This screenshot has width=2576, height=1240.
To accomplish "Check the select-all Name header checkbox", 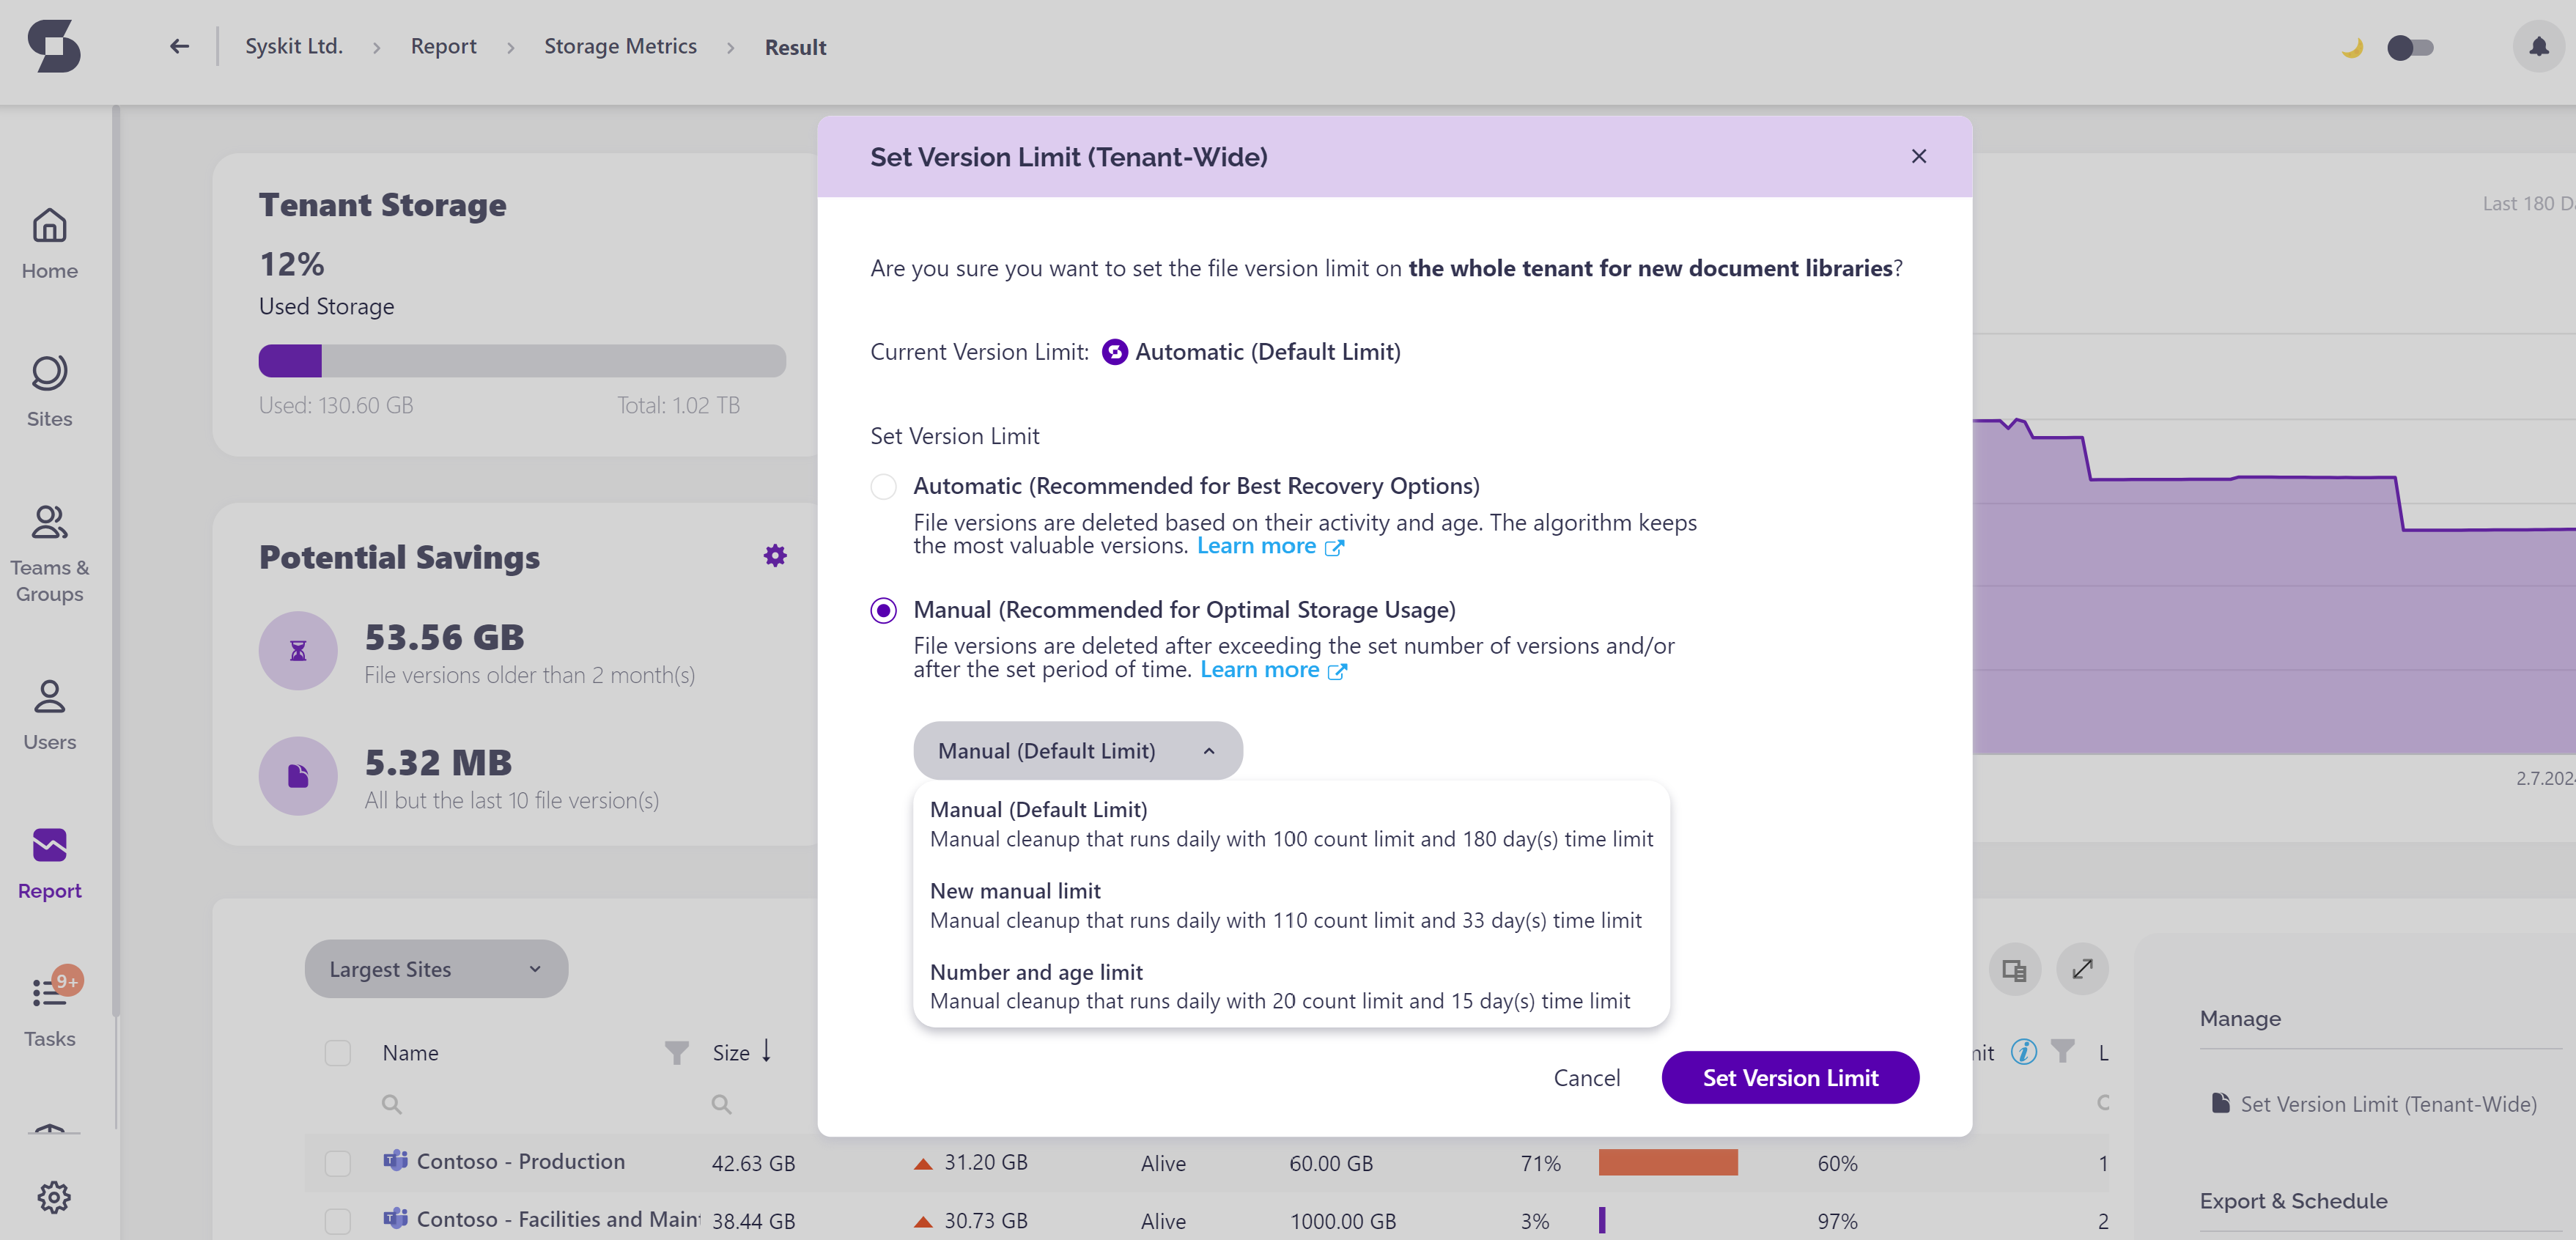I will (338, 1052).
